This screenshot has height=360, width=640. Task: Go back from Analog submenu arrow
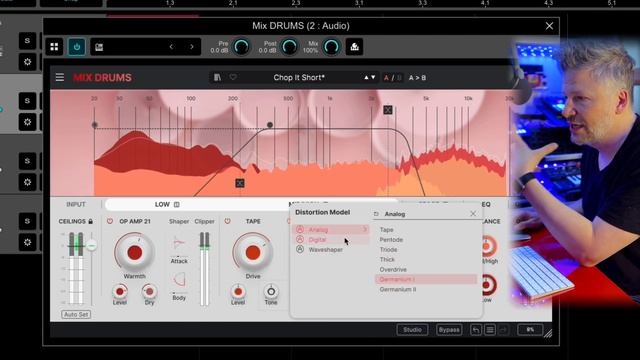click(x=376, y=214)
